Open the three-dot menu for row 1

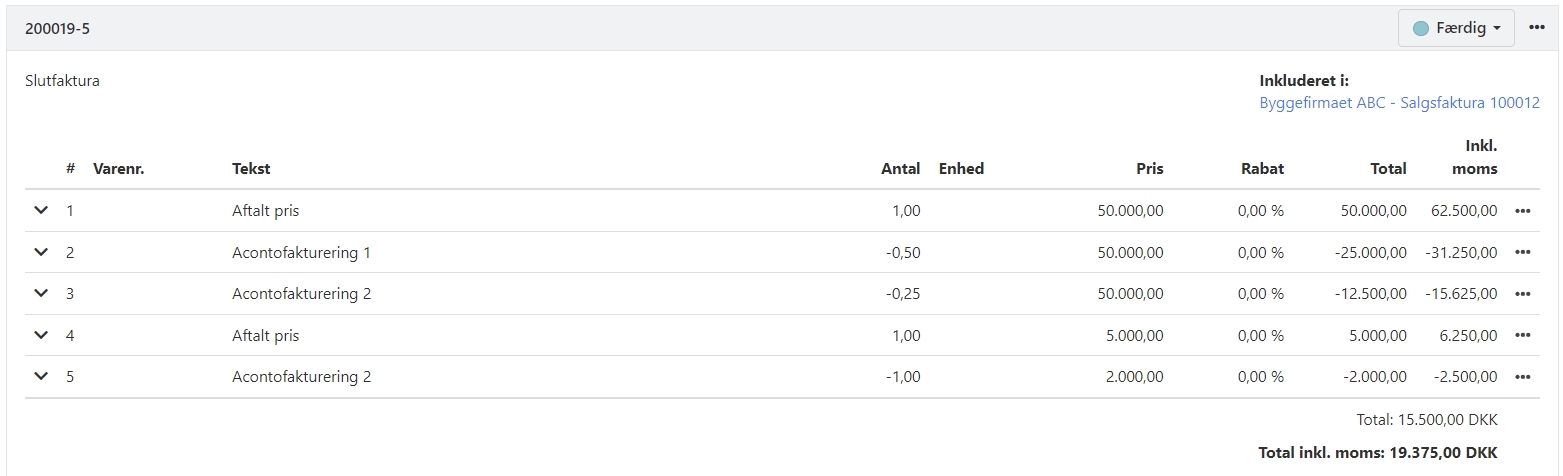coord(1522,211)
